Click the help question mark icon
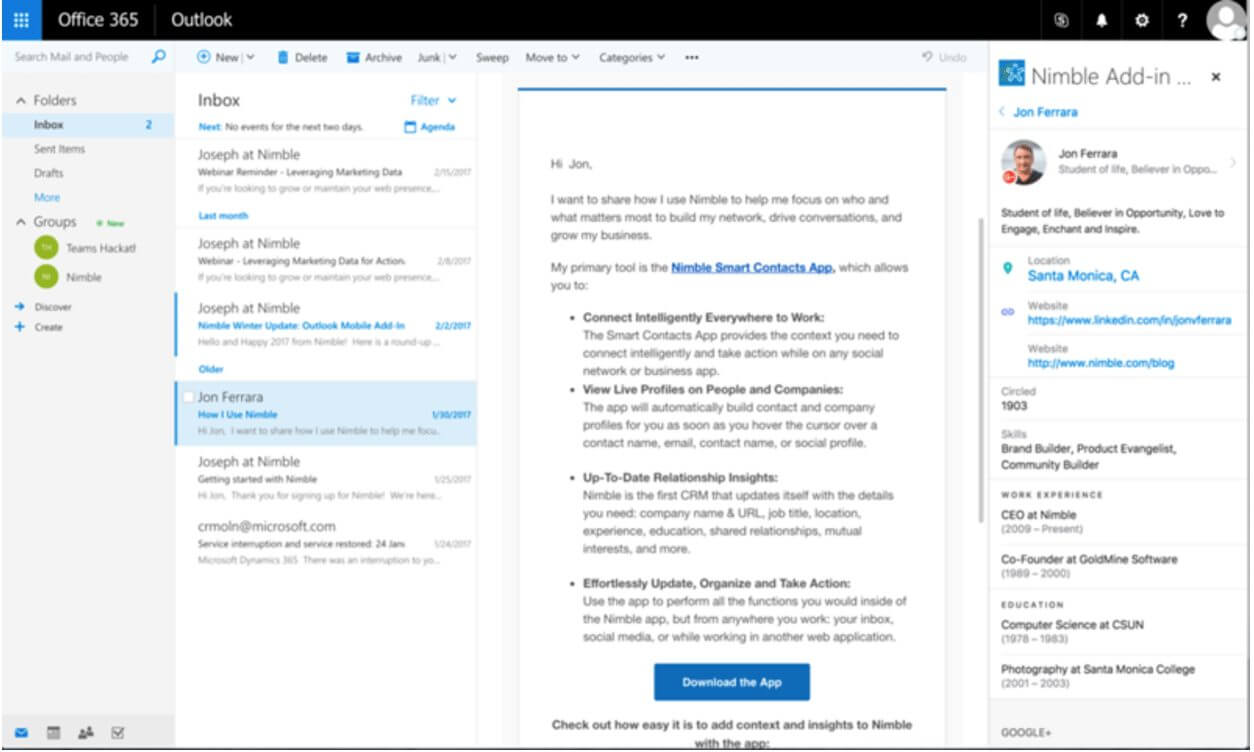The height and width of the screenshot is (752, 1254). [x=1182, y=20]
